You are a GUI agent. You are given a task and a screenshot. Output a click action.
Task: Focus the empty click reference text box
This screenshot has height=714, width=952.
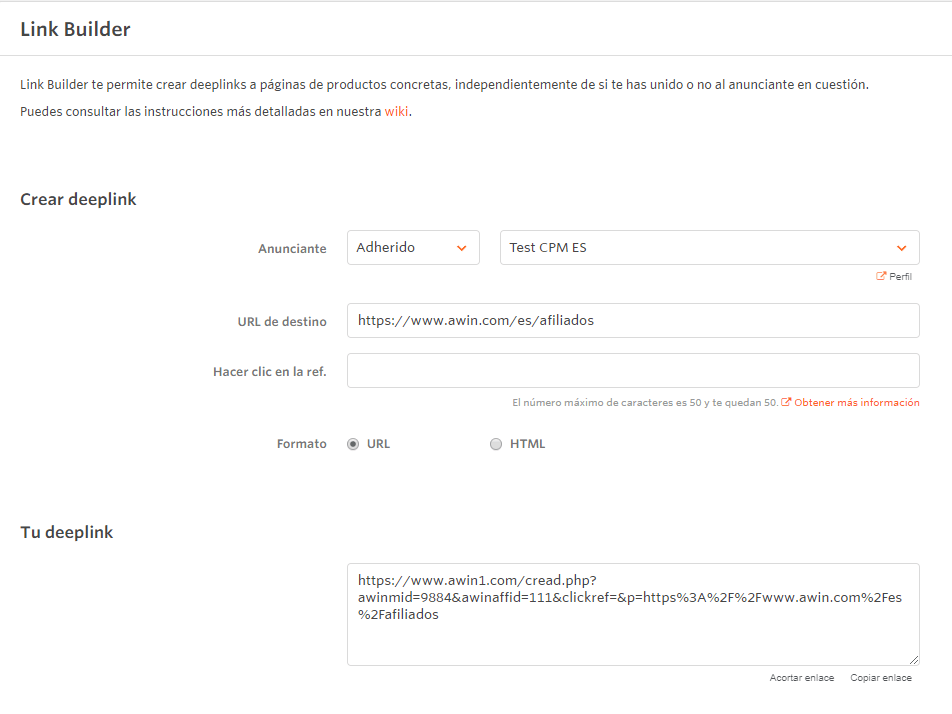click(x=632, y=371)
